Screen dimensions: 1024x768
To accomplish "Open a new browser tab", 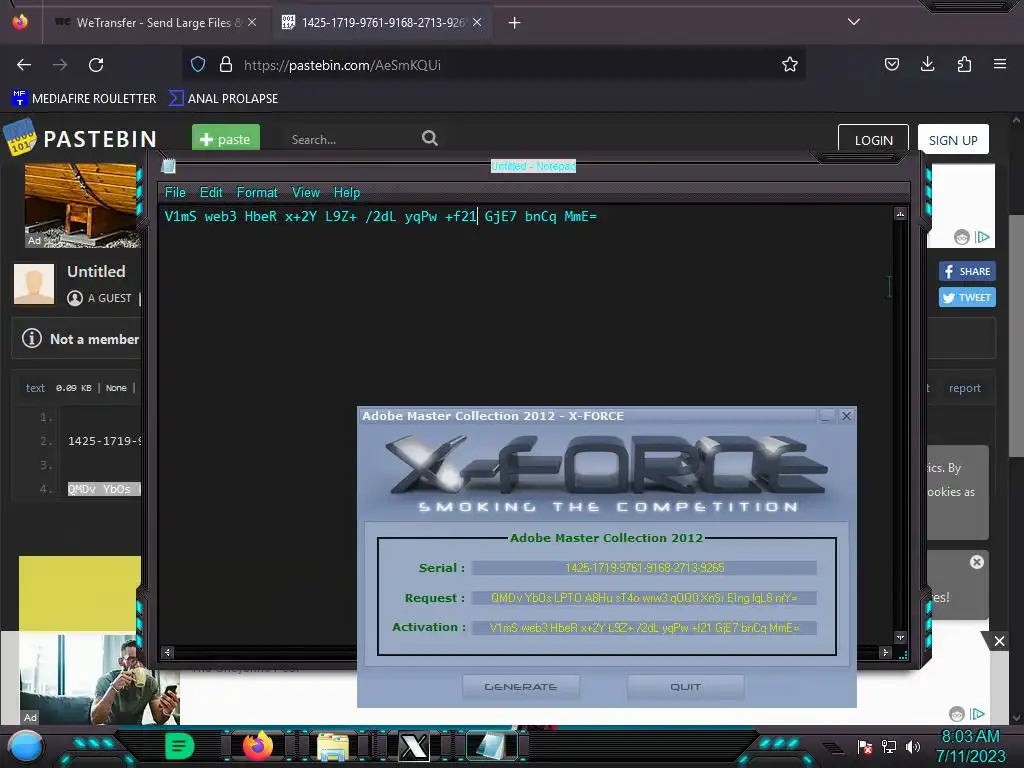I will point(515,23).
